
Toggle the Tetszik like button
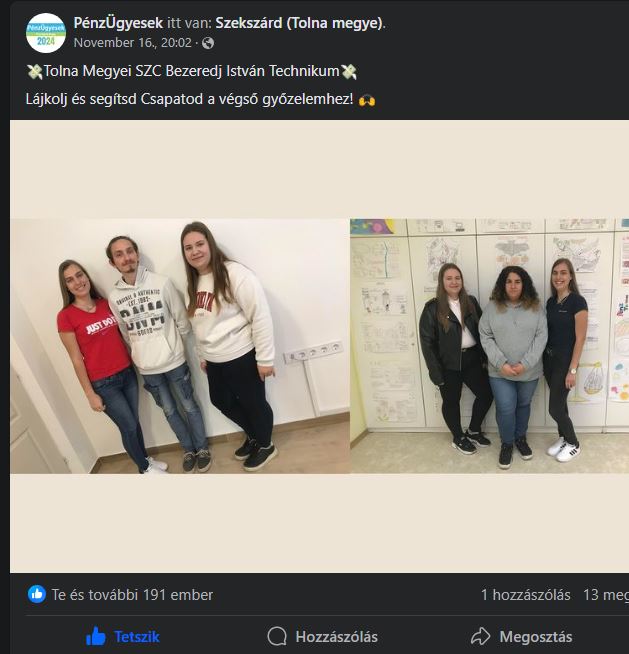pos(123,637)
